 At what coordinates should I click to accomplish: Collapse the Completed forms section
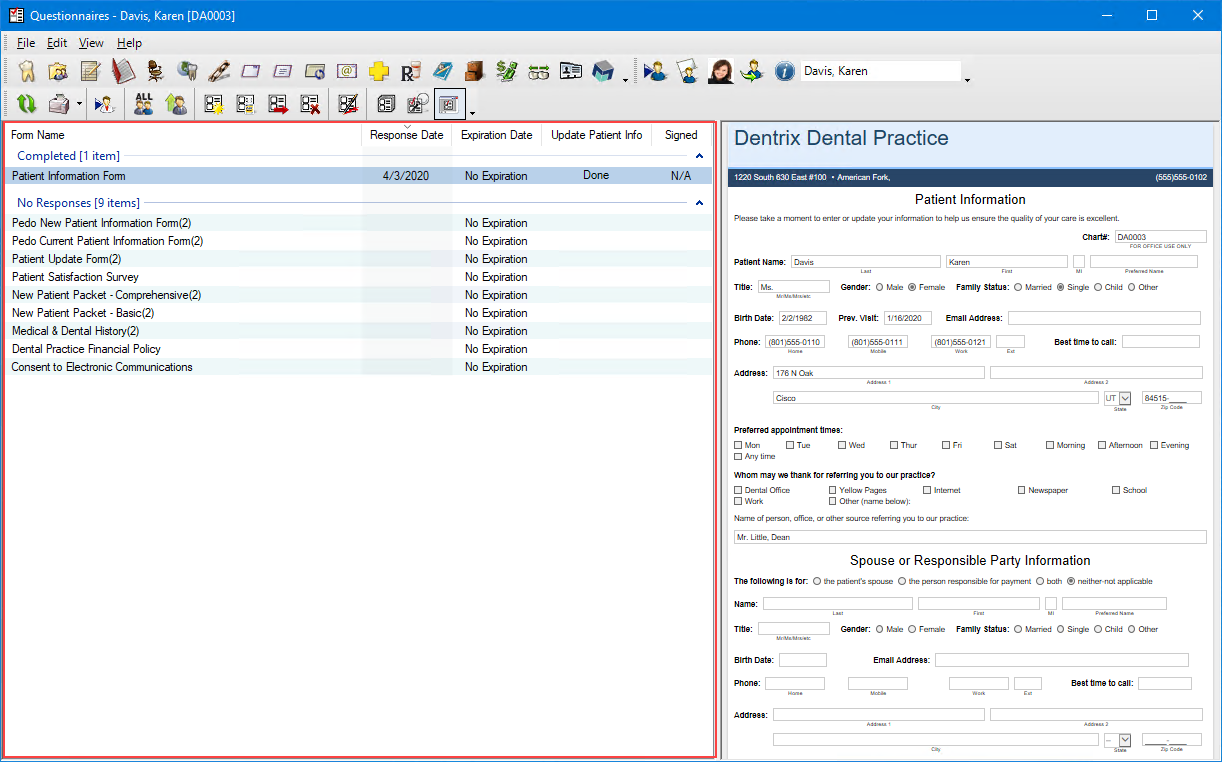(700, 155)
